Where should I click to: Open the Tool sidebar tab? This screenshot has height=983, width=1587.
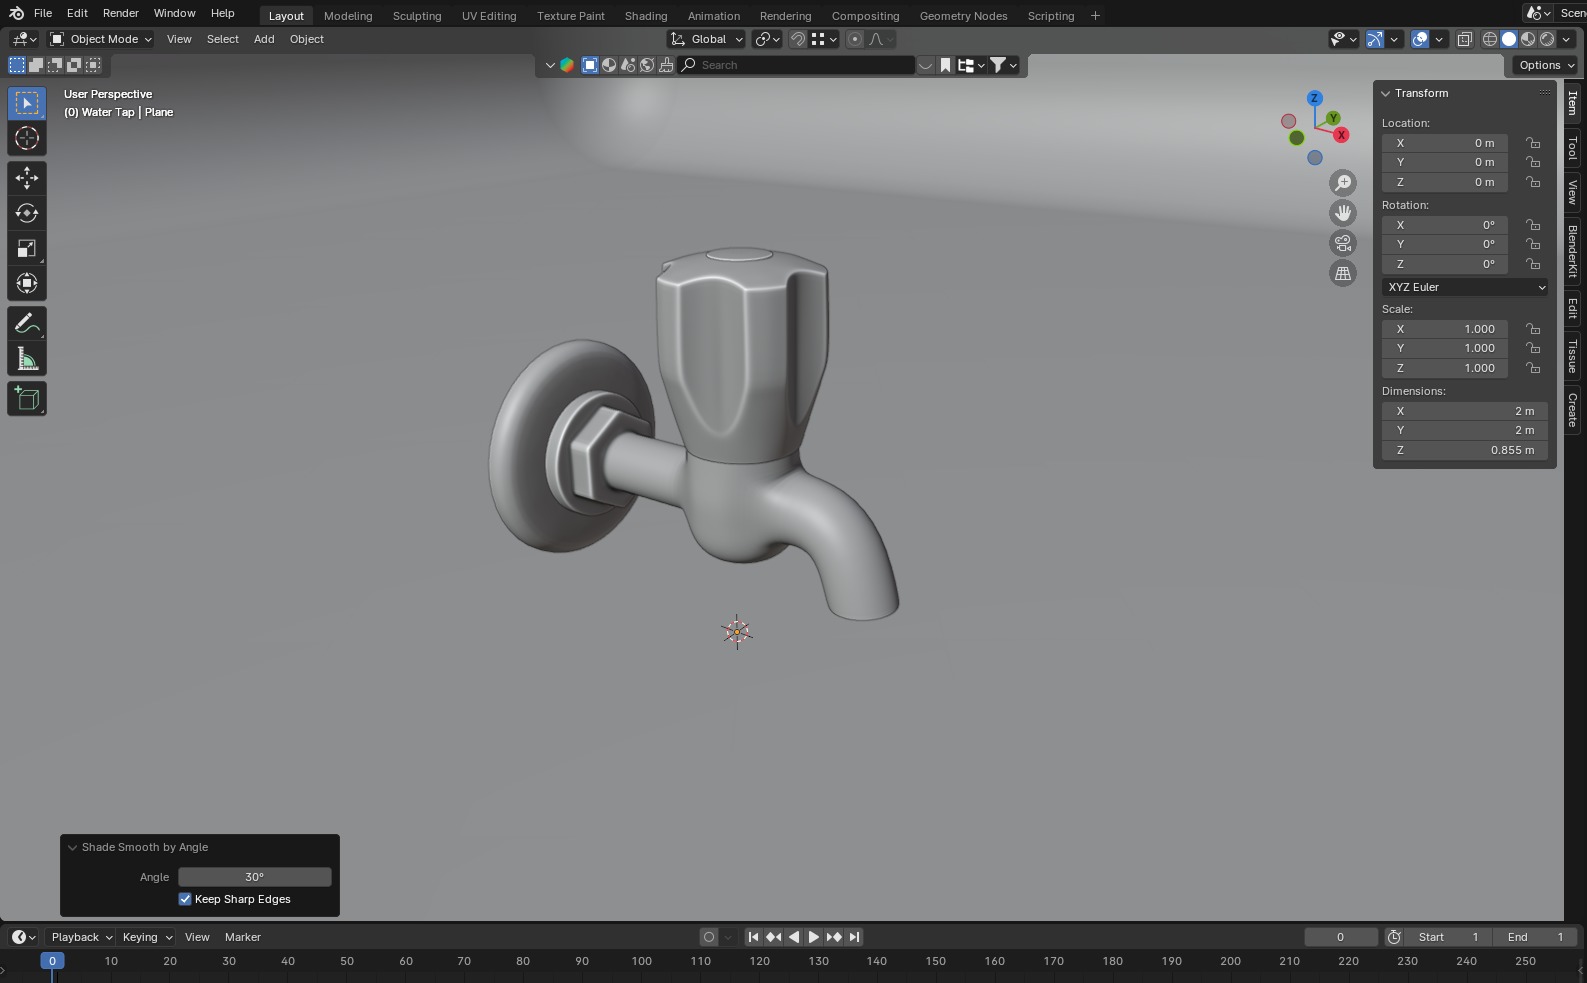(1573, 148)
